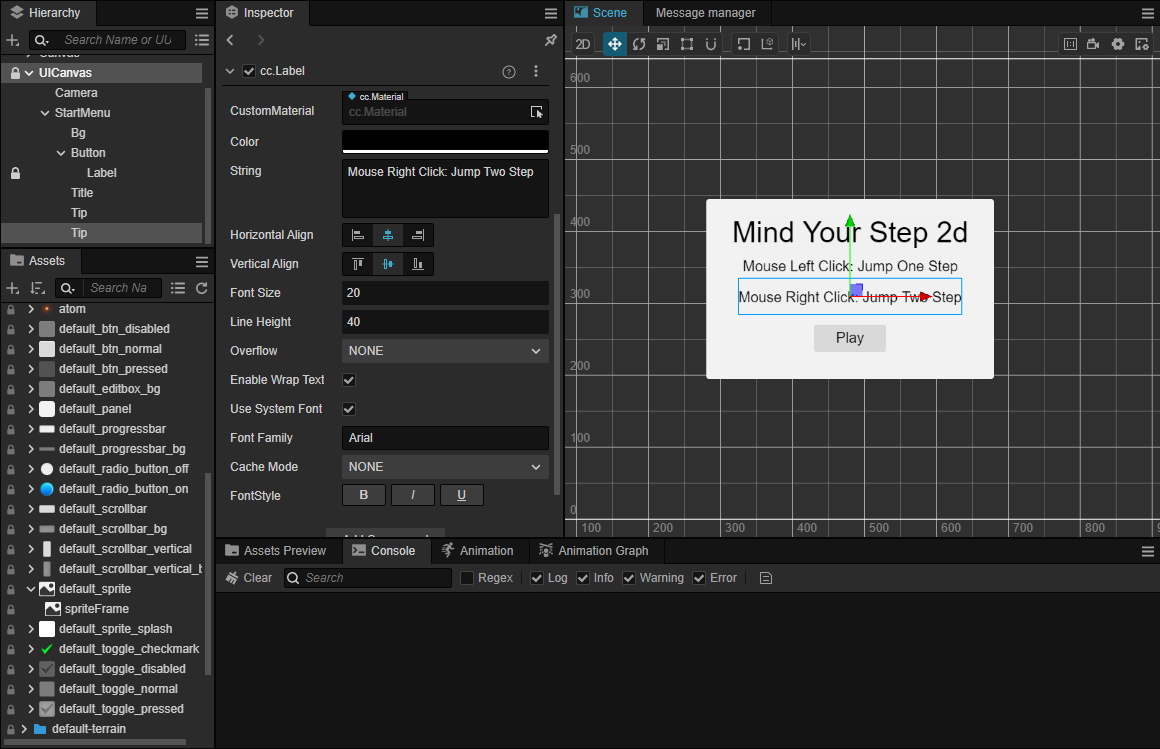Set horizontal align to left
1160x749 pixels.
[358, 235]
